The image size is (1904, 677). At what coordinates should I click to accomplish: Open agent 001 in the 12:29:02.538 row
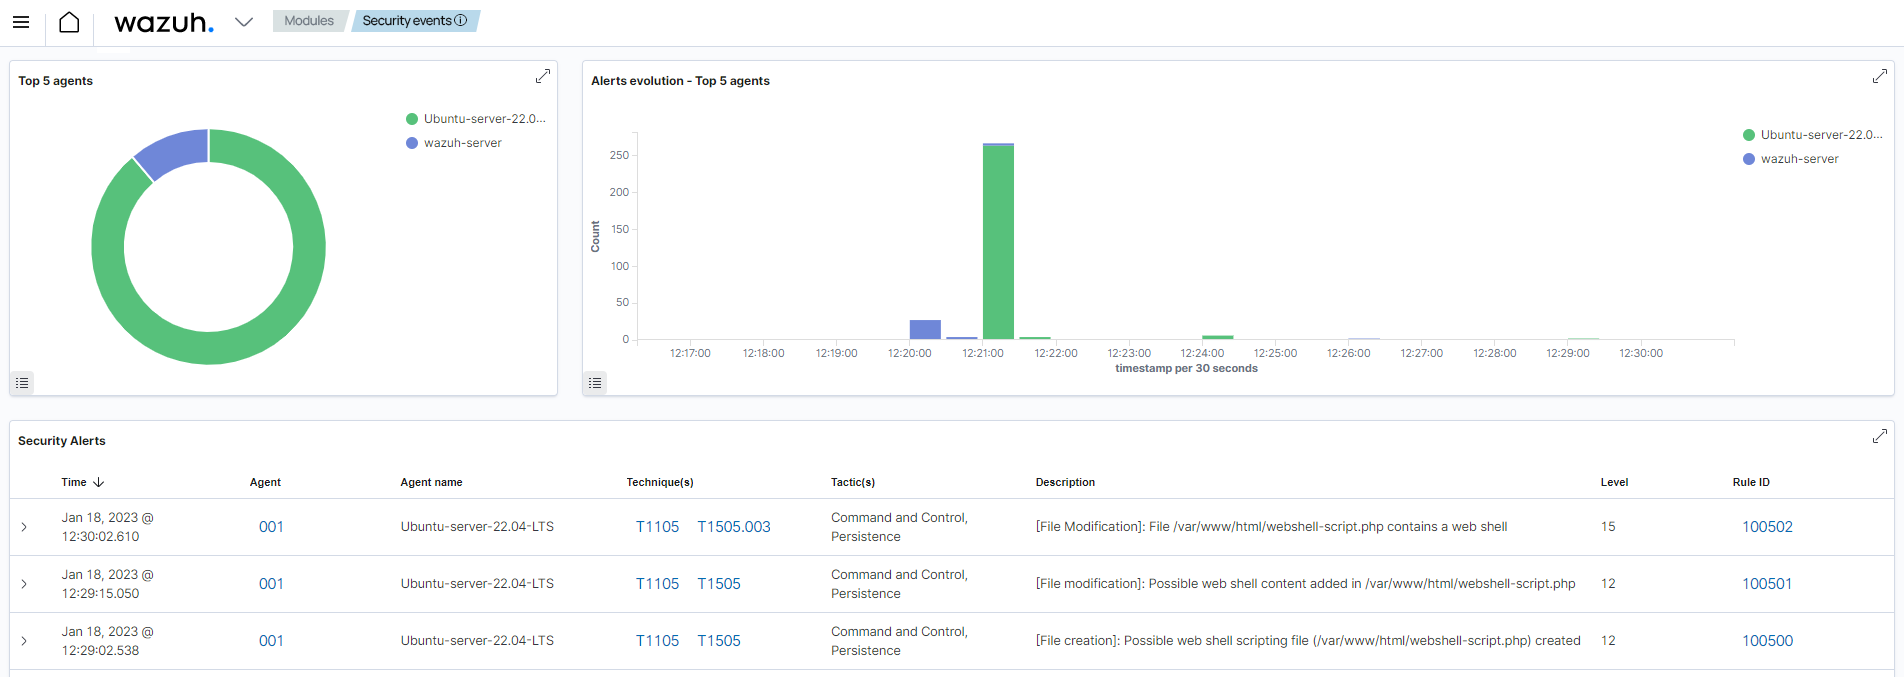(x=271, y=641)
